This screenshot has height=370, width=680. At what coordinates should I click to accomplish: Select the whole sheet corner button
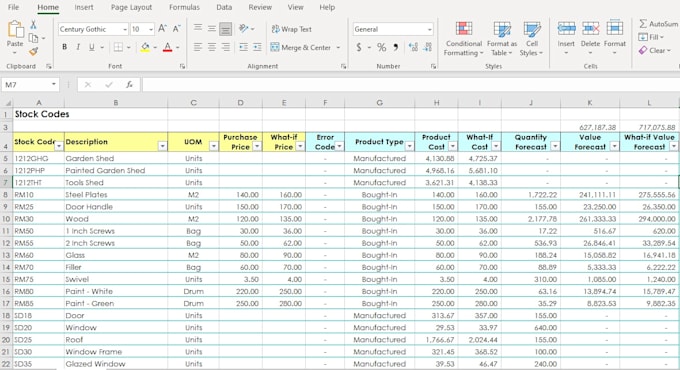[7, 103]
